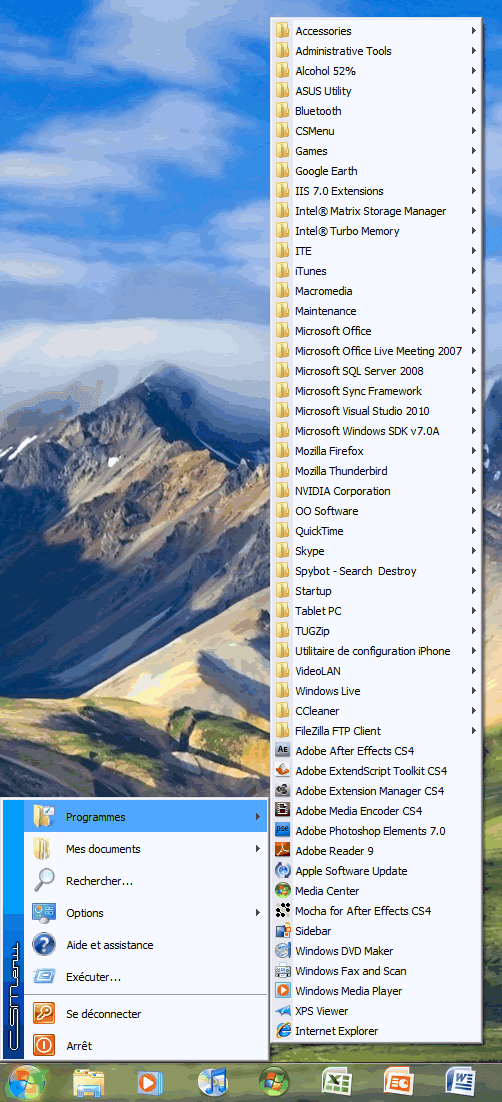Click the Exécuter run icon
This screenshot has width=502, height=1102.
point(44,977)
